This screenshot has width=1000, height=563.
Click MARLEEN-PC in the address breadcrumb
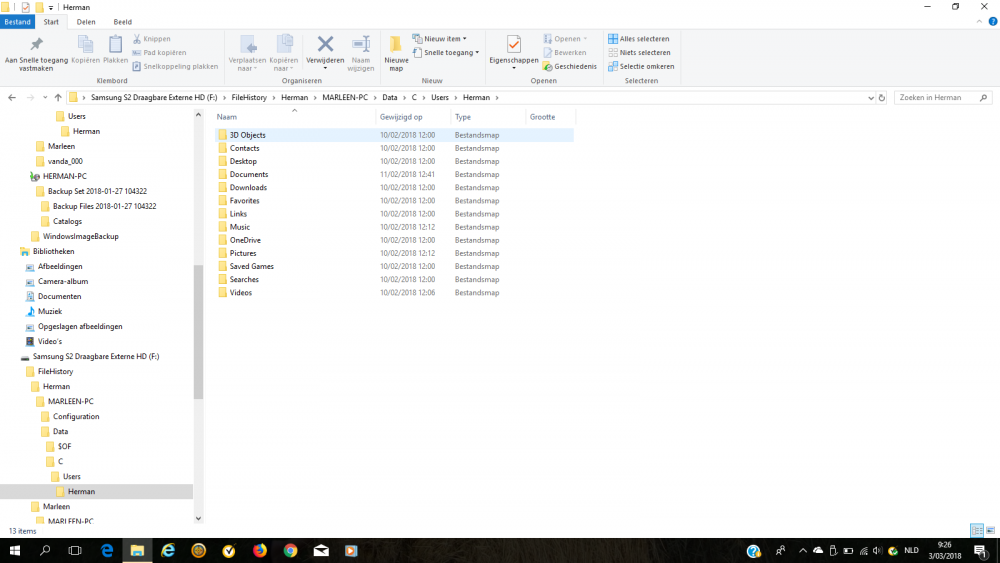(345, 98)
